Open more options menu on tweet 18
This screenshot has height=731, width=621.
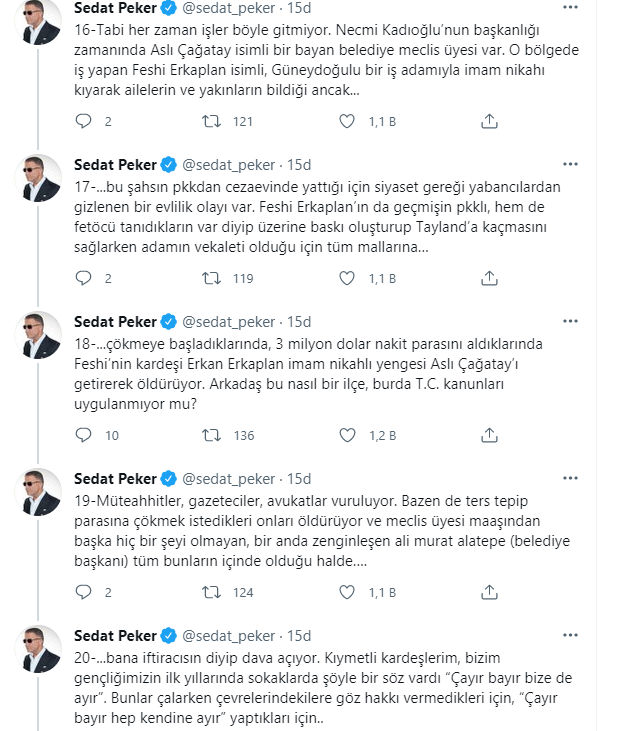click(x=570, y=321)
